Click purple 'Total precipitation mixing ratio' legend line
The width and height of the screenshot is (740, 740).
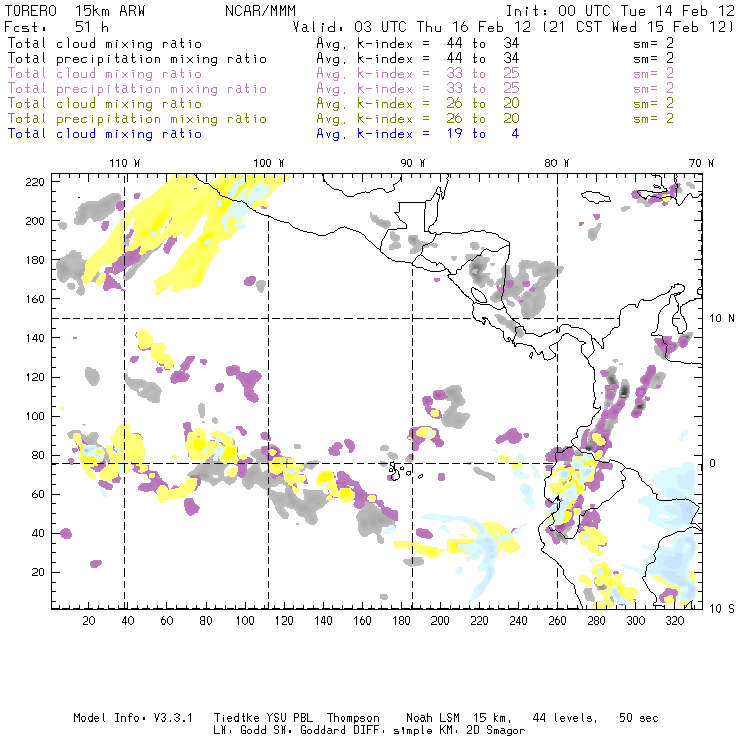pyautogui.click(x=137, y=89)
